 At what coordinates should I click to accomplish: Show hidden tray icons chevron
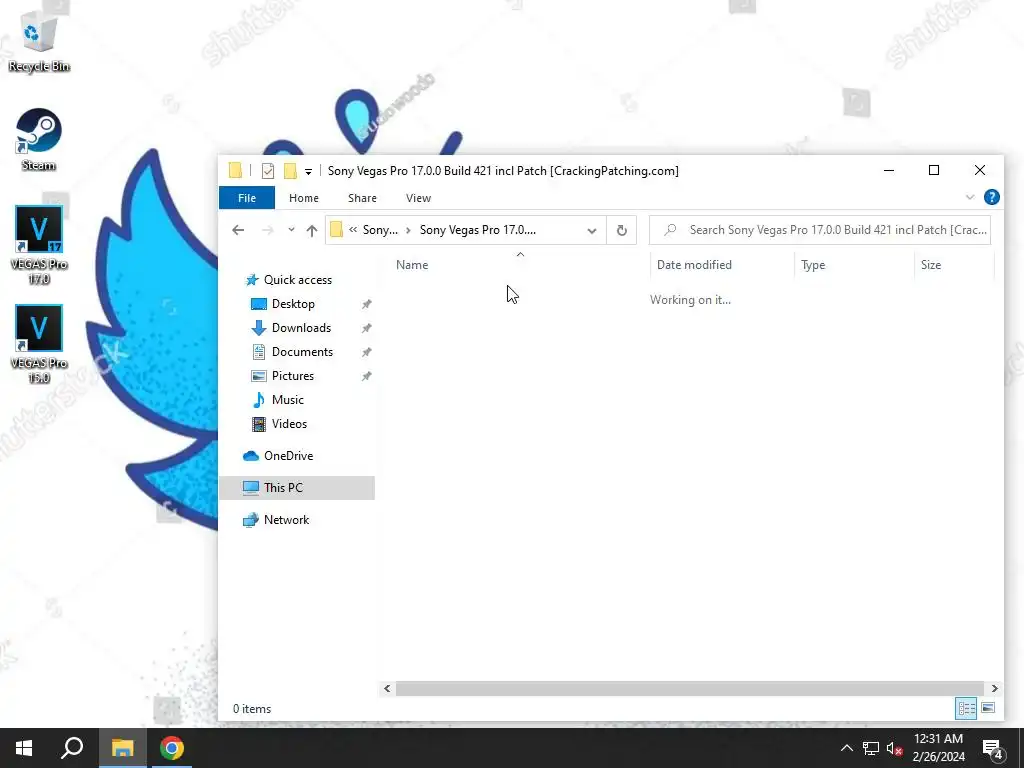point(846,748)
